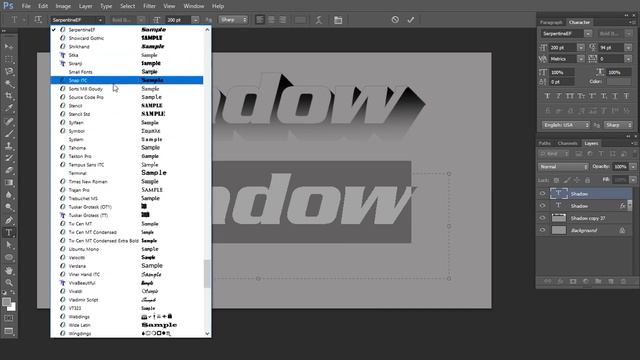Viewport: 640px width, 360px height.
Task: Select the Magic Wand tool
Action: tap(9, 84)
